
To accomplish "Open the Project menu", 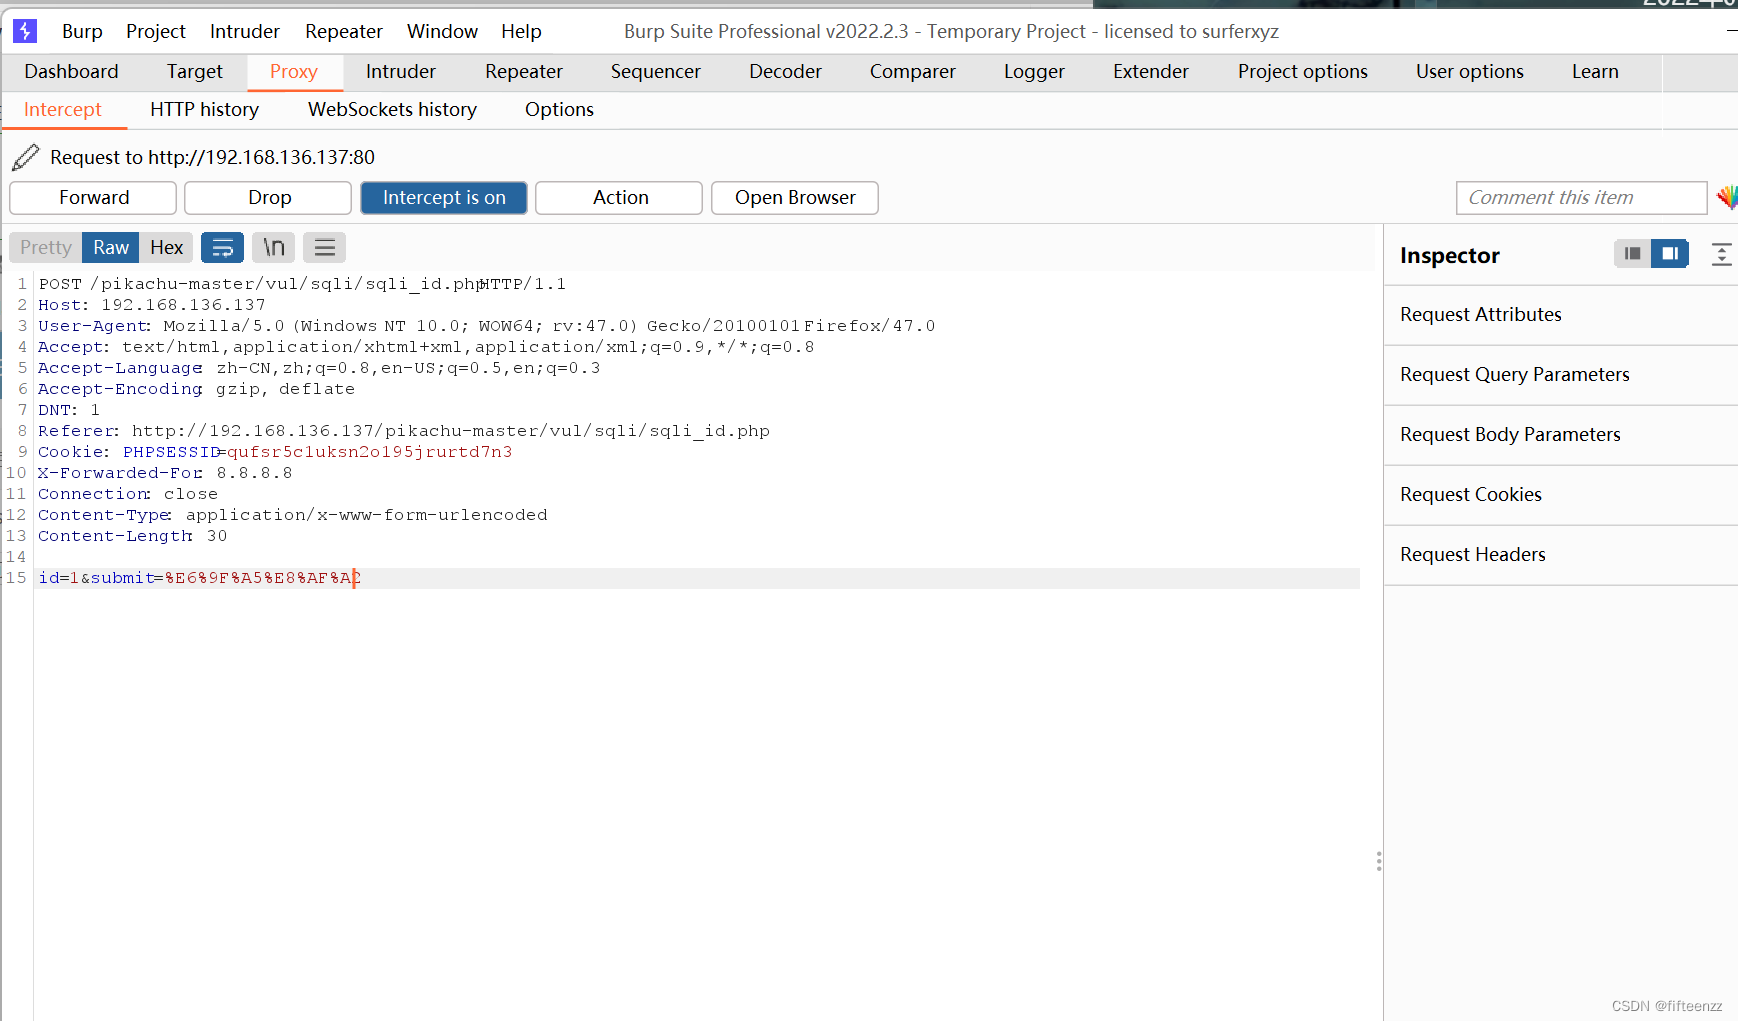I will pyautogui.click(x=156, y=31).
